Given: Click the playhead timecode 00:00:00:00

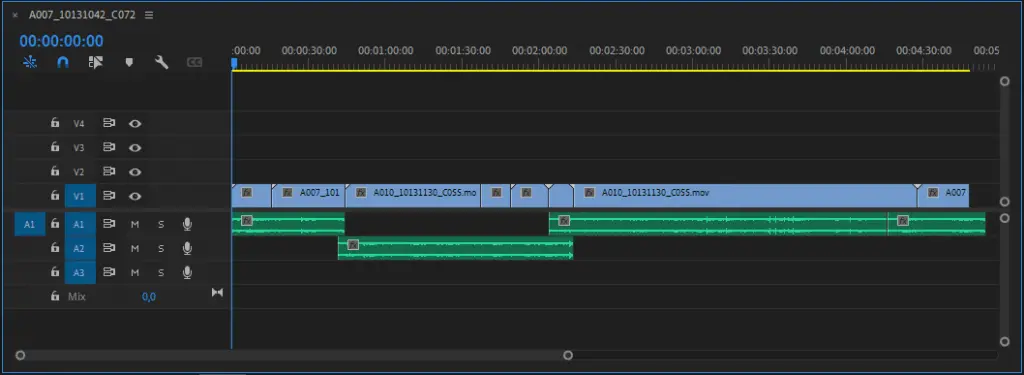Looking at the screenshot, I should point(61,41).
